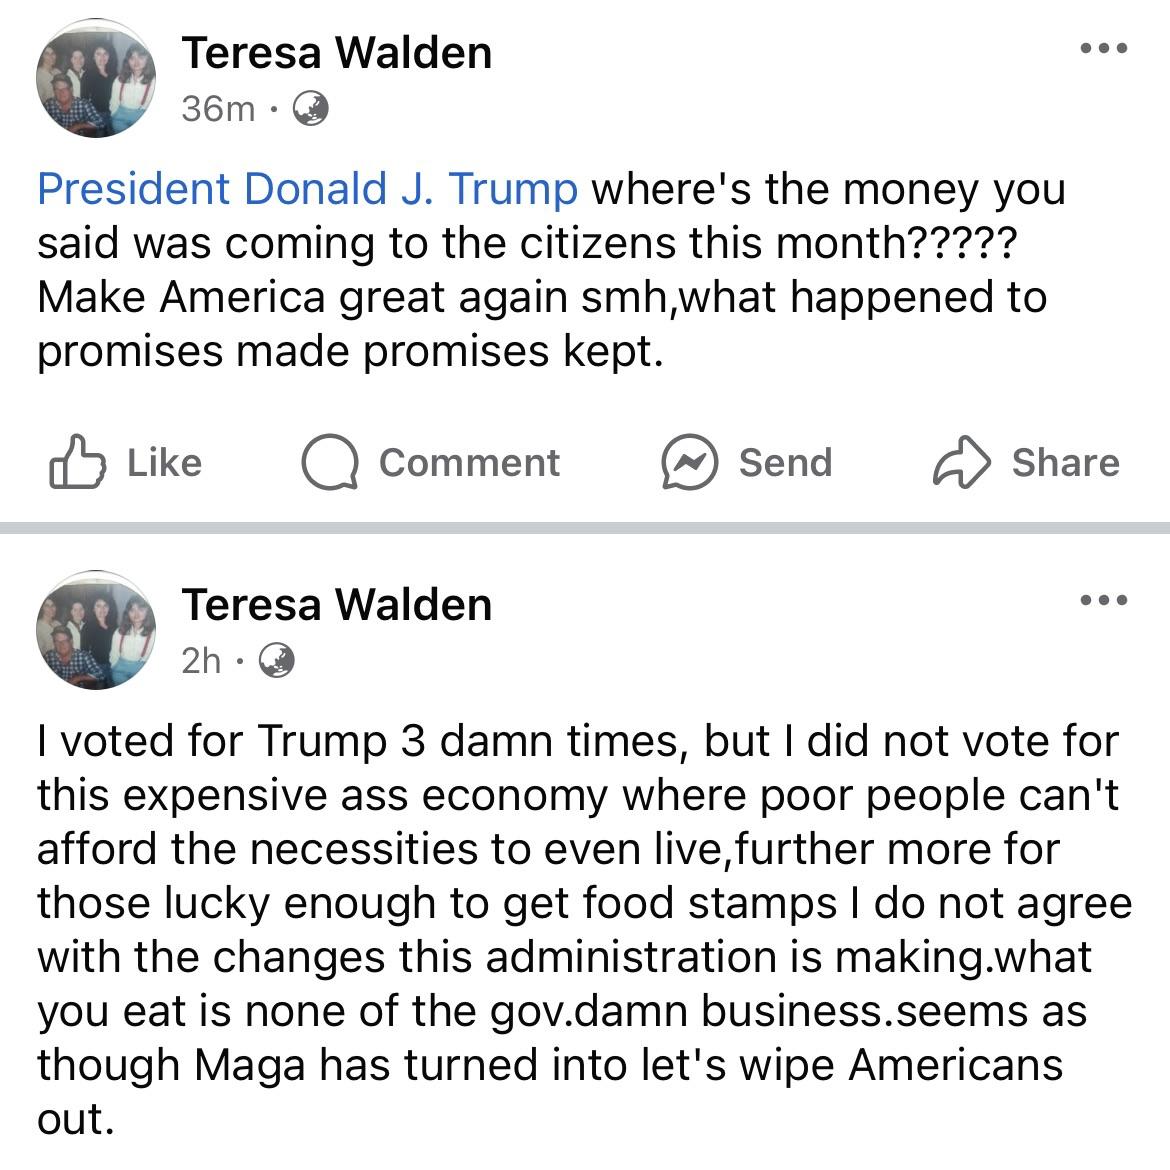Tap the Send label under the first post
Screen dimensions: 1170x1170
pos(785,463)
